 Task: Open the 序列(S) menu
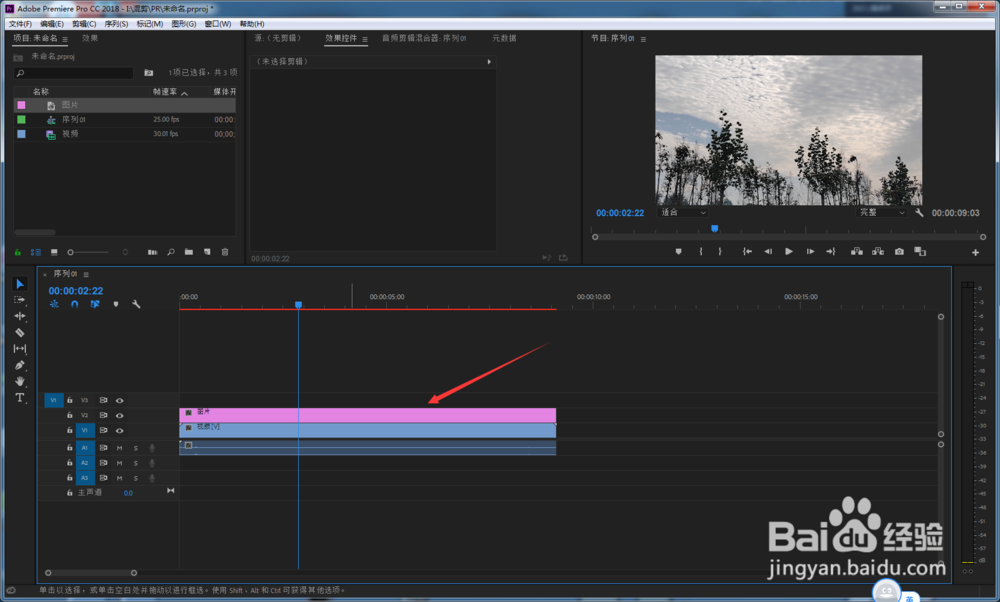coord(116,24)
